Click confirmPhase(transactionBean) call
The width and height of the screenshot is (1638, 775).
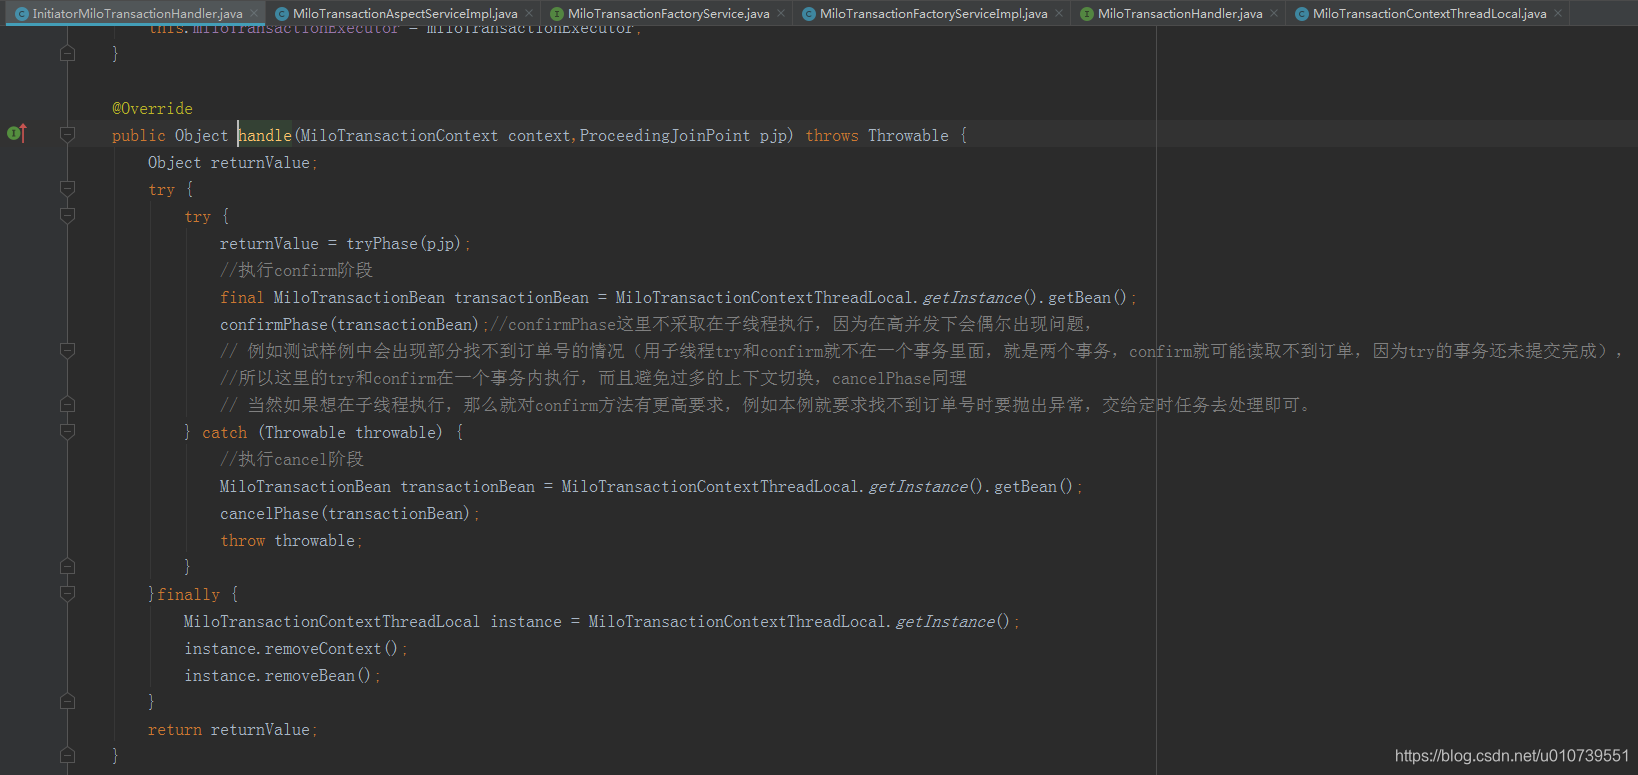tap(350, 324)
